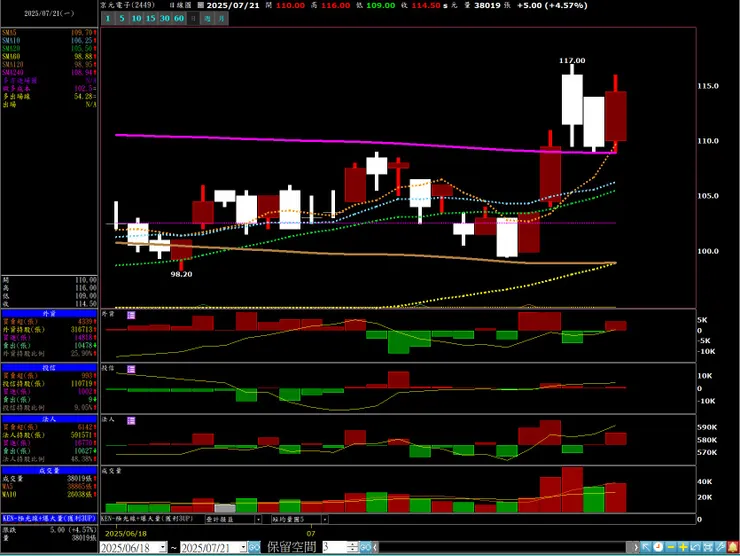Click the clock history icon
The image size is (740, 556).
(658, 547)
